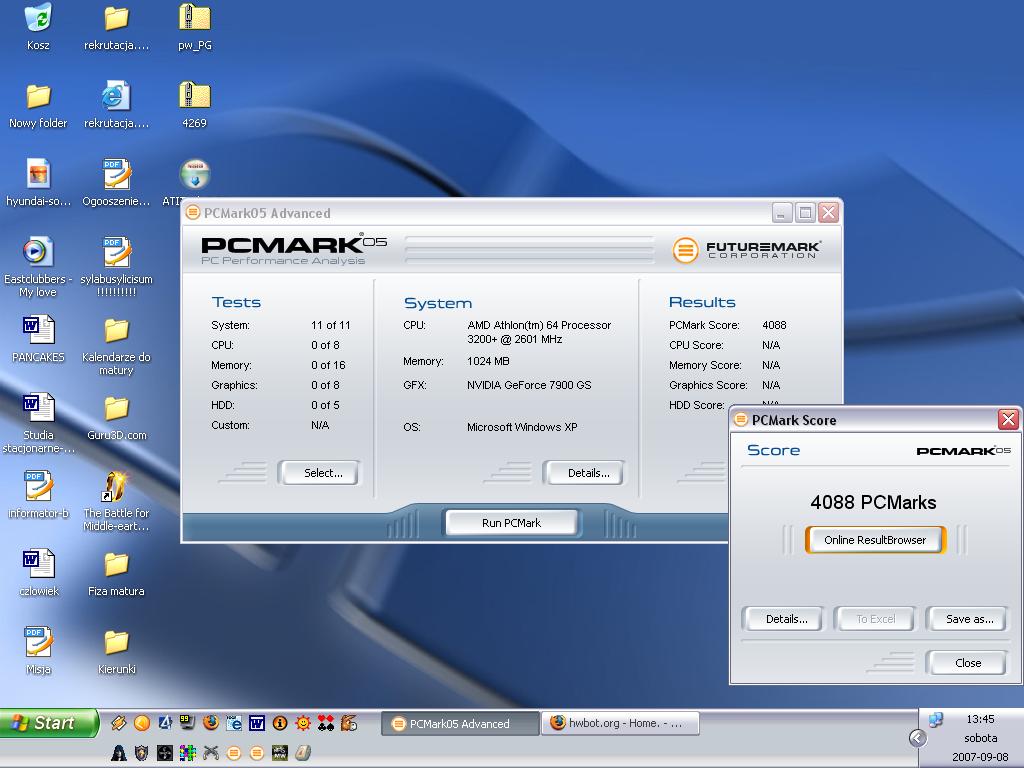
Task: Click the Select... tests button
Action: (319, 473)
